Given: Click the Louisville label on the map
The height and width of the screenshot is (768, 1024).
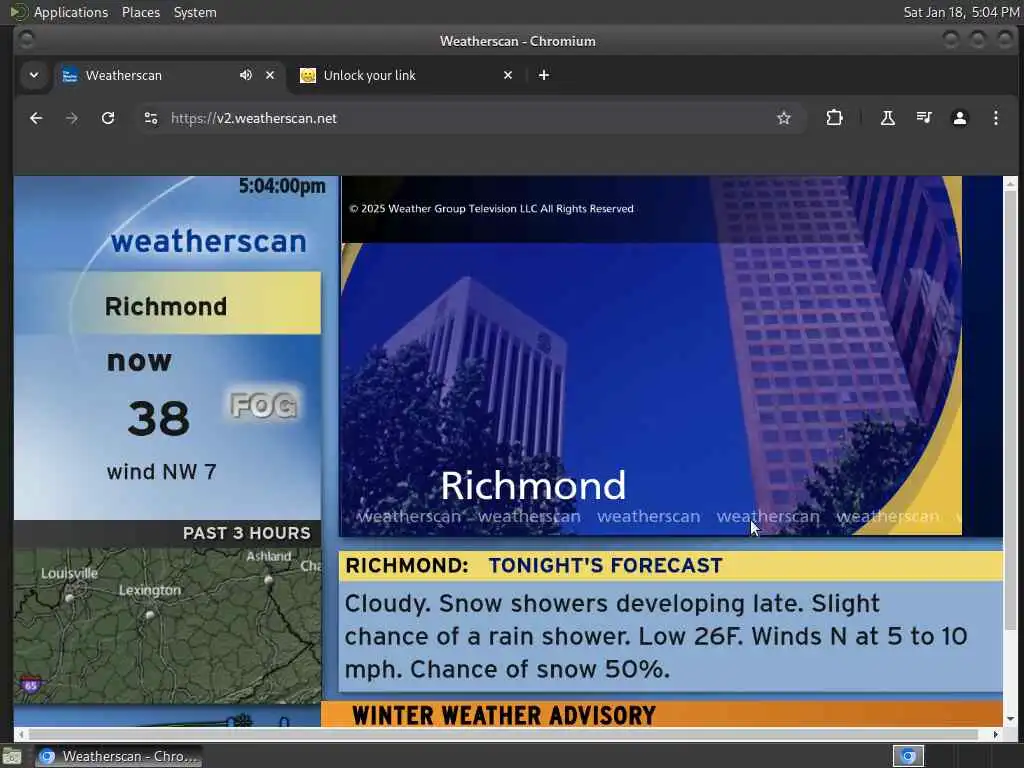Looking at the screenshot, I should pyautogui.click(x=69, y=573).
